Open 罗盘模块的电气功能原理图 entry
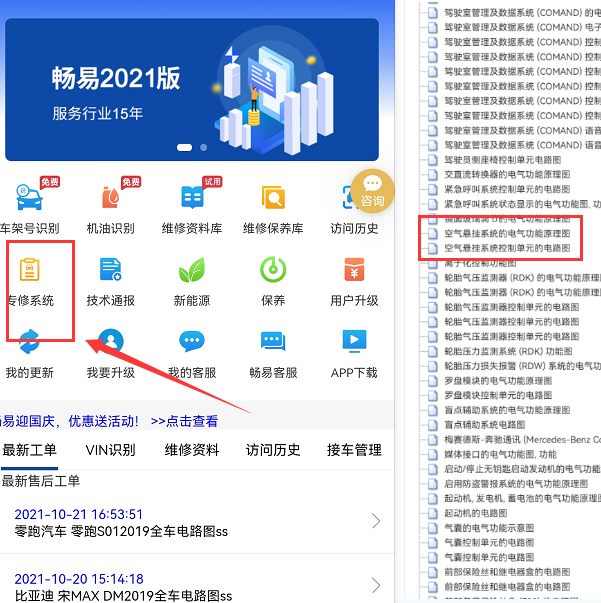This screenshot has width=601, height=603. point(498,381)
